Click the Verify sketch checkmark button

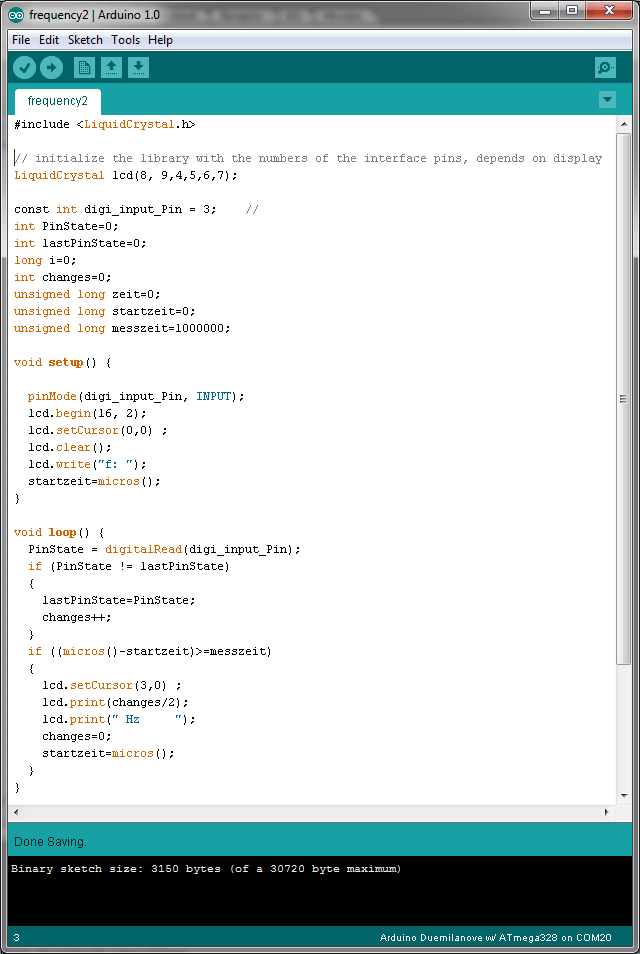tap(24, 68)
